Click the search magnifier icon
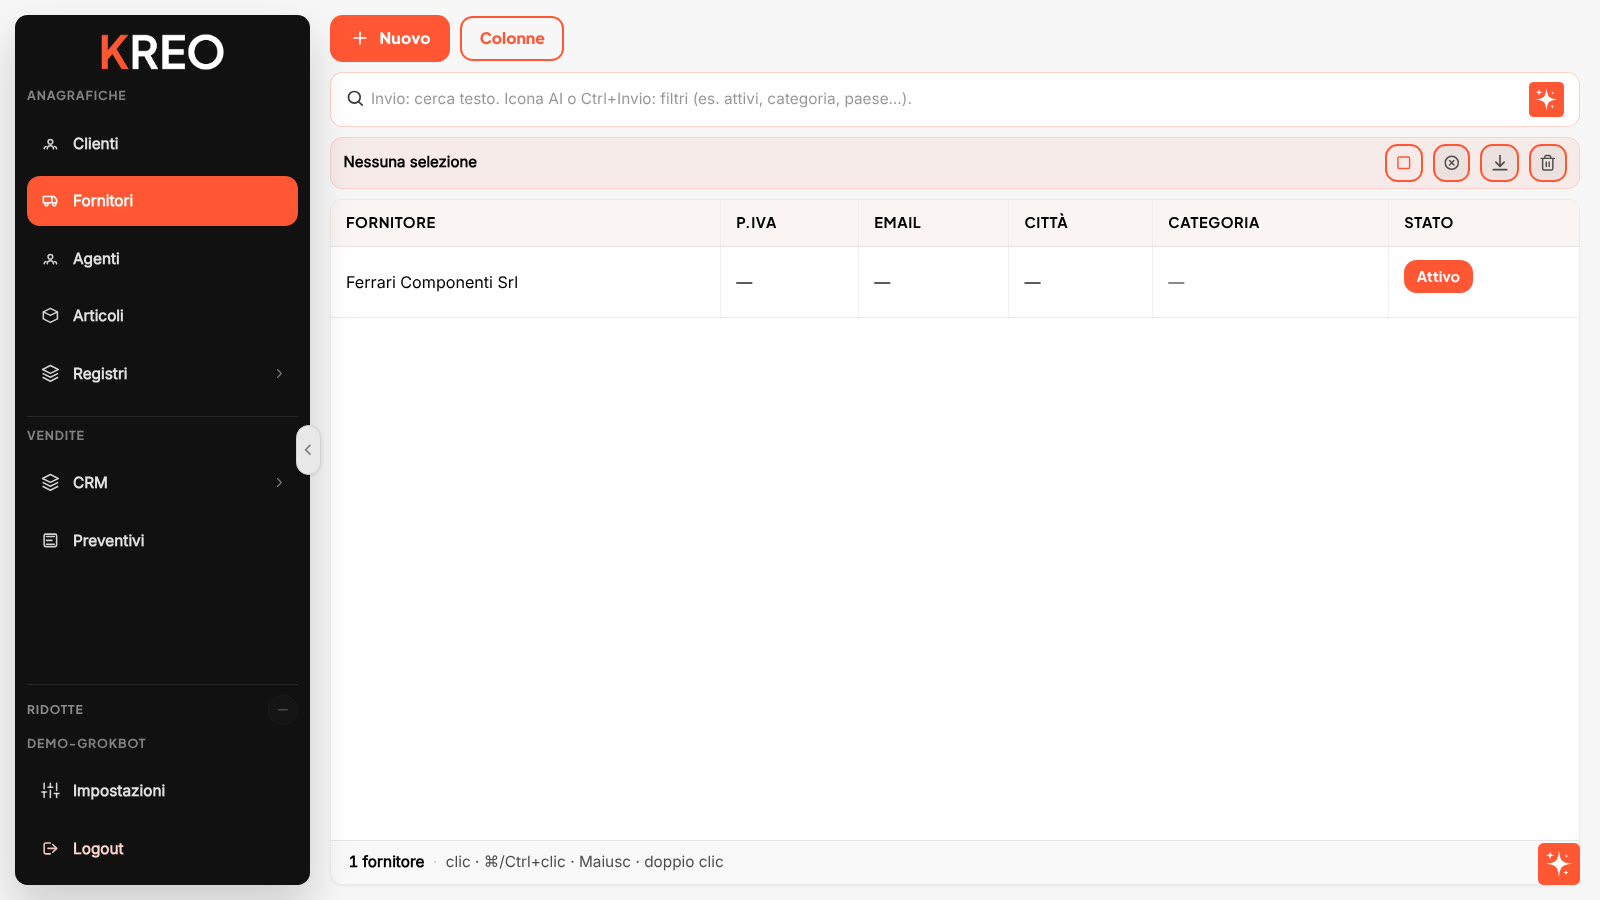Viewport: 1600px width, 900px height. 355,99
